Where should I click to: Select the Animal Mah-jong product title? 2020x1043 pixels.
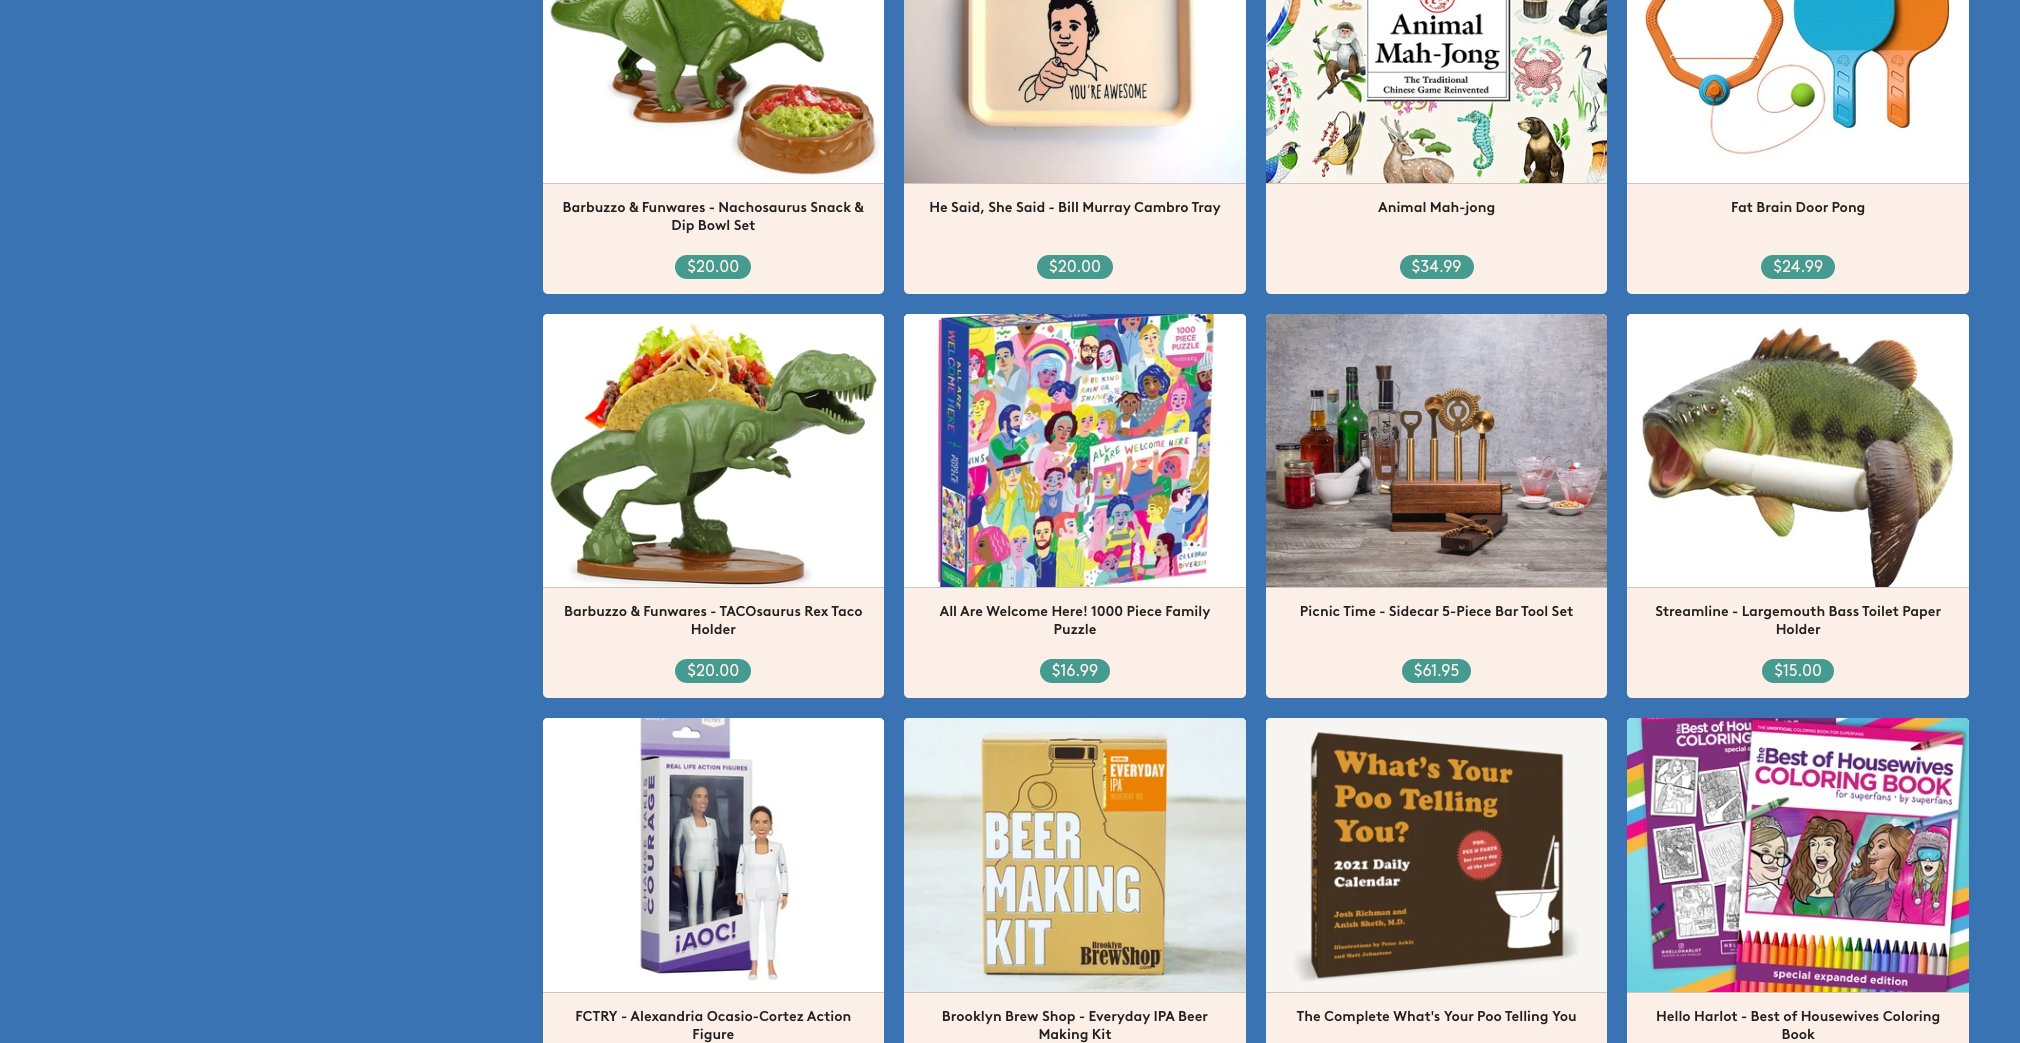pos(1436,207)
